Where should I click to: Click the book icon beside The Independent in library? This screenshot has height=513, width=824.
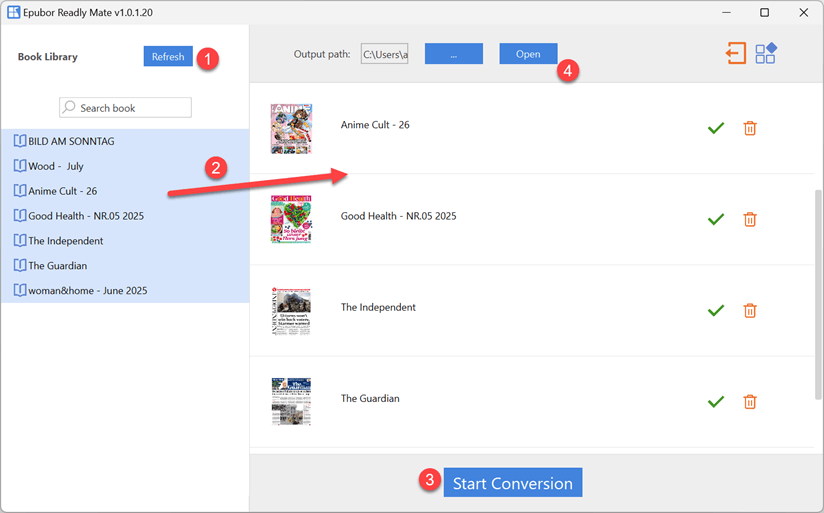[20, 240]
